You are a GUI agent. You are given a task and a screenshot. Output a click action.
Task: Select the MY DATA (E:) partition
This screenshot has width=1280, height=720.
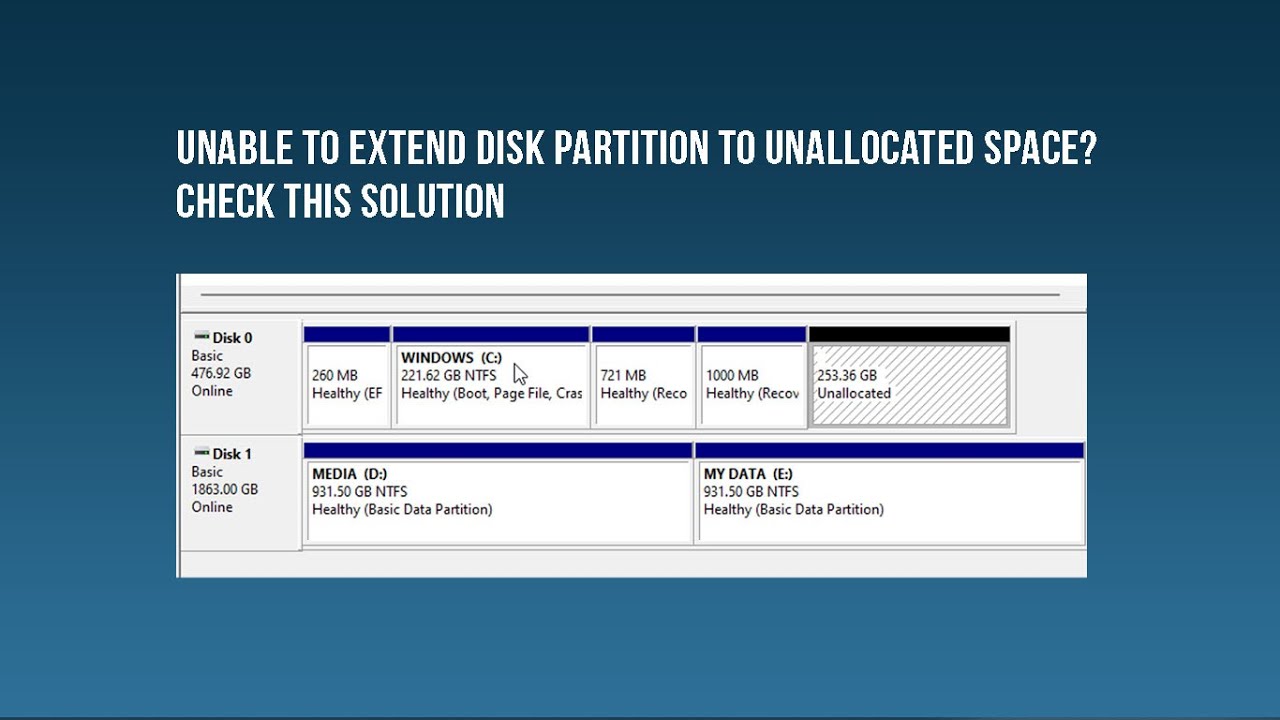point(890,494)
